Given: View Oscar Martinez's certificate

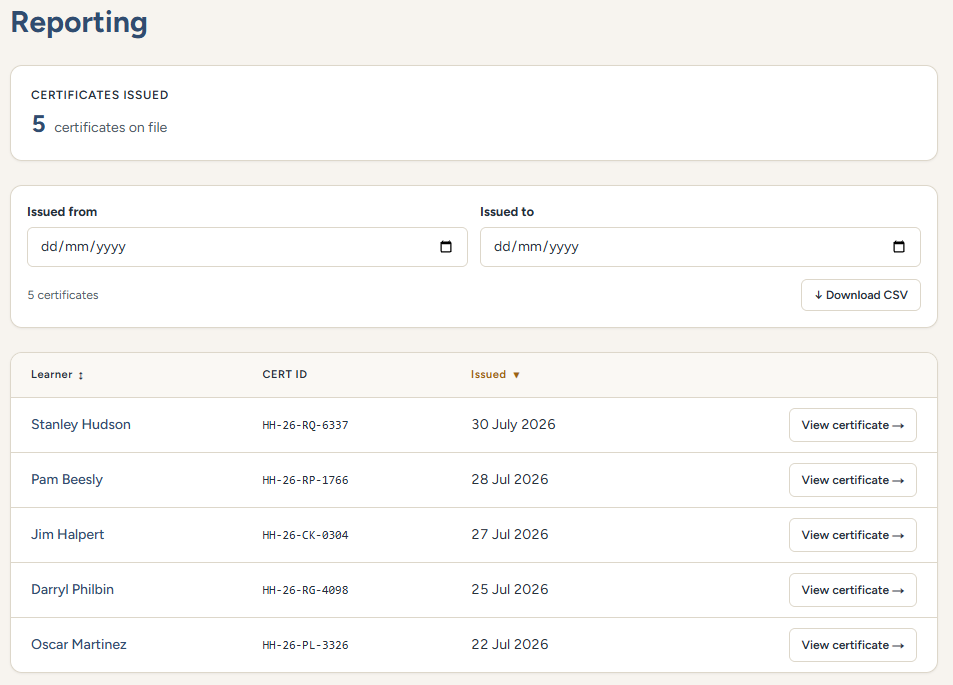Looking at the screenshot, I should 853,645.
